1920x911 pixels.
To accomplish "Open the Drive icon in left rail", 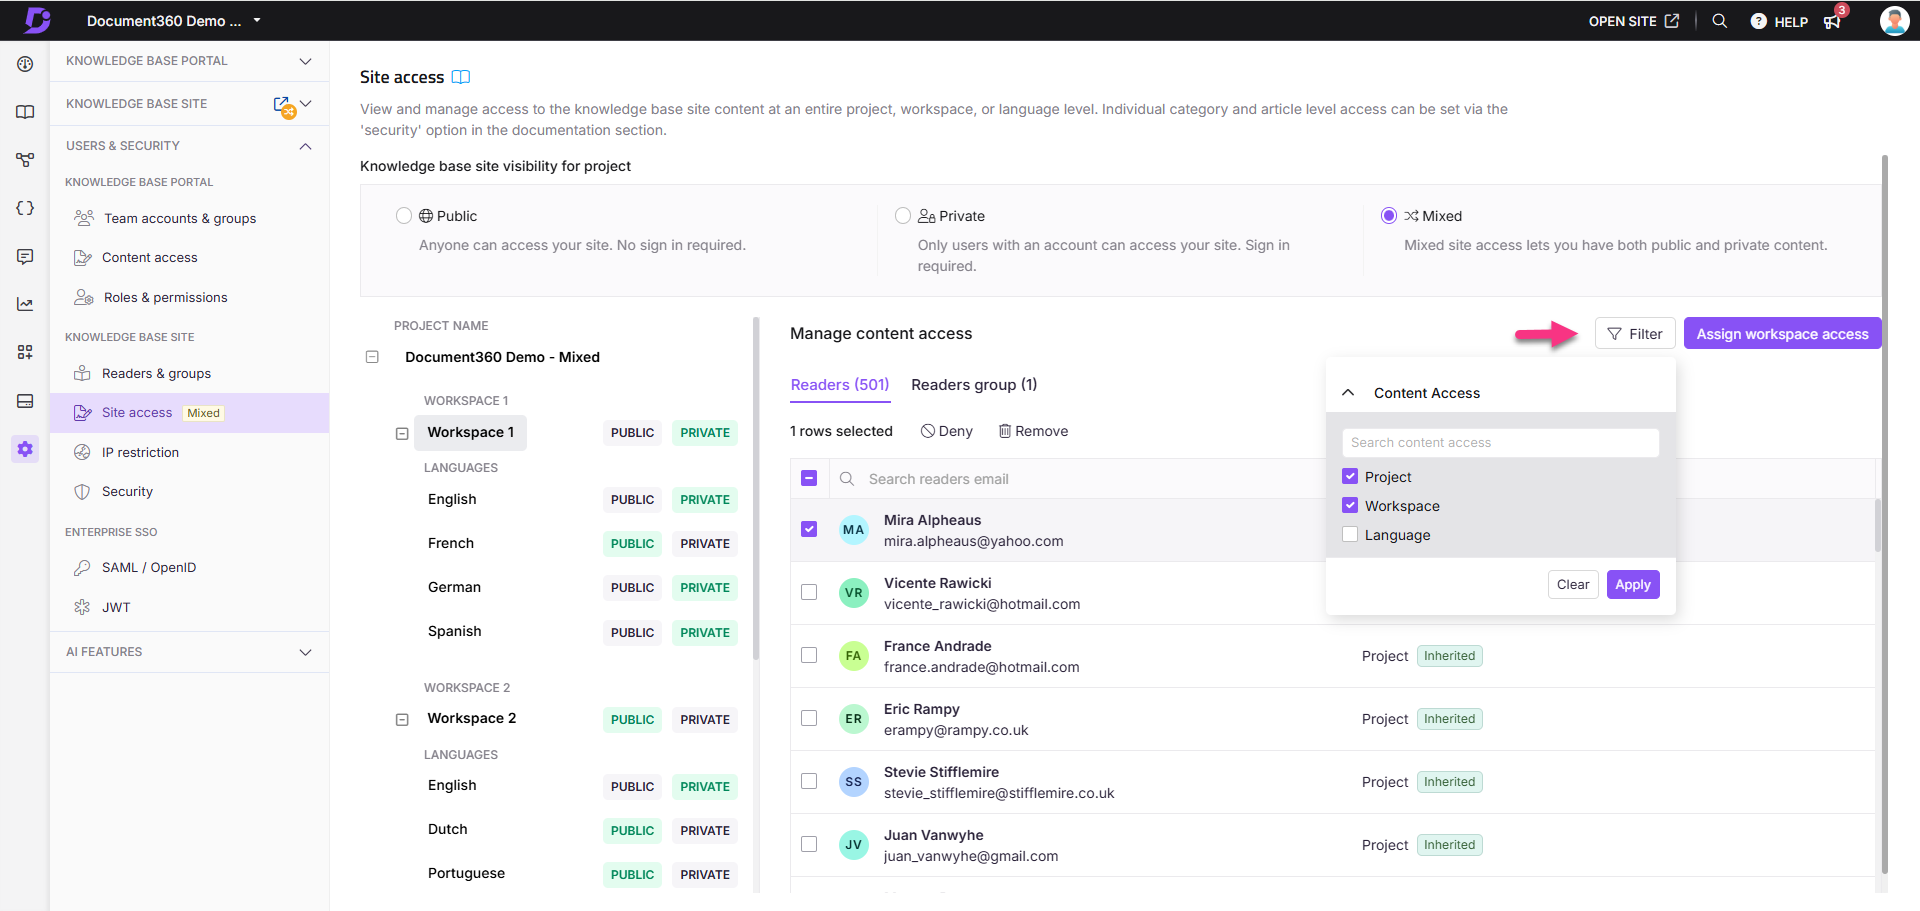I will (x=25, y=401).
